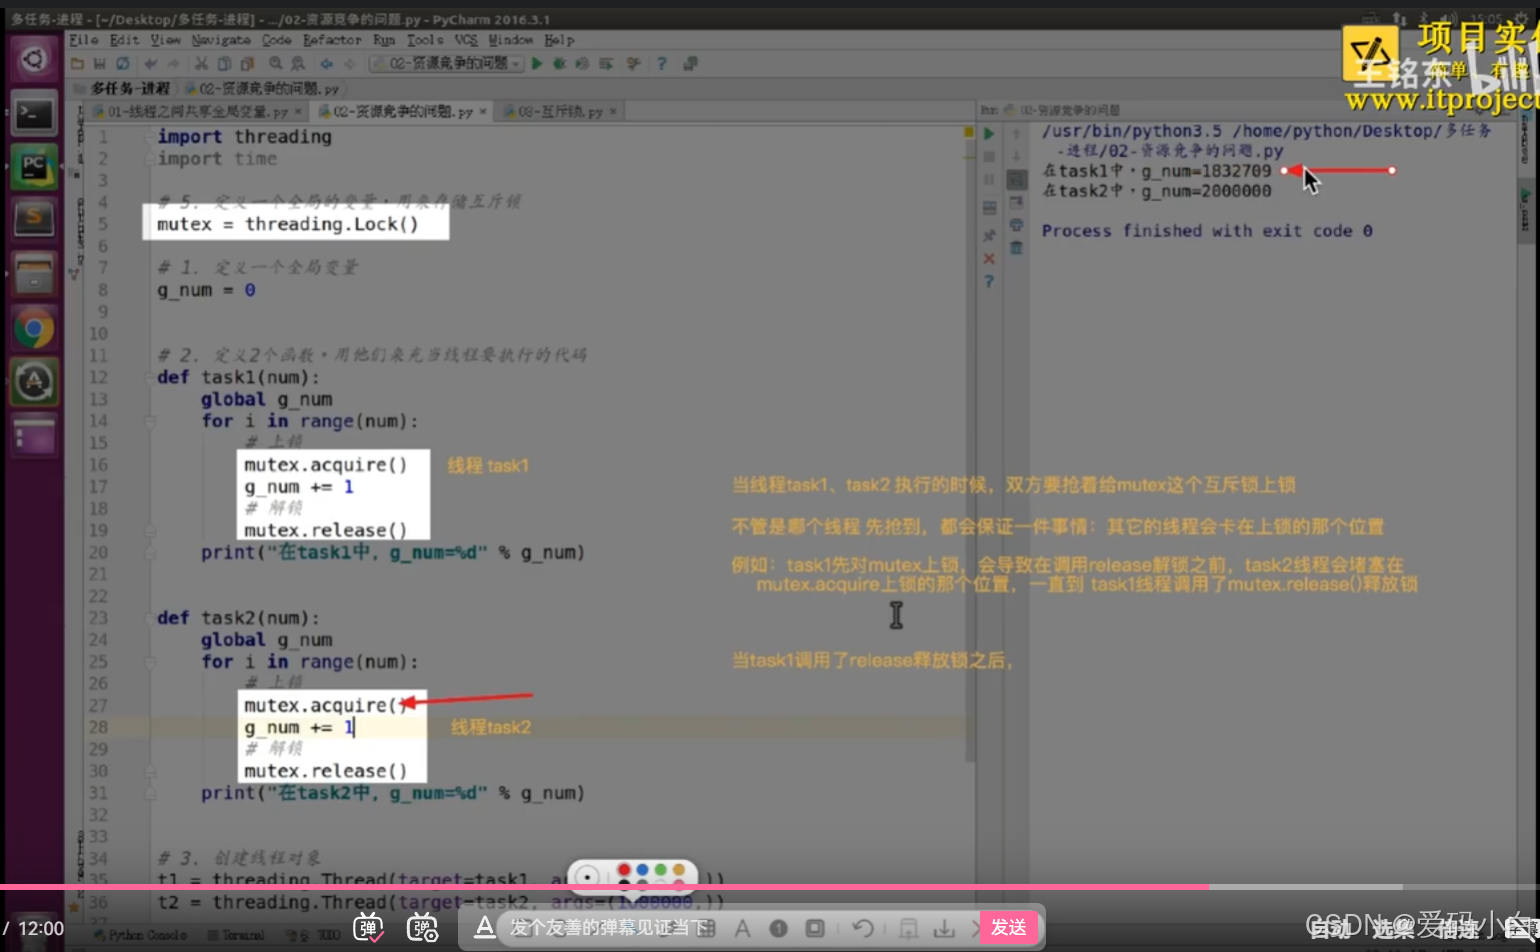Click the Run with Coverage icon
1540x952 pixels.
(x=583, y=64)
